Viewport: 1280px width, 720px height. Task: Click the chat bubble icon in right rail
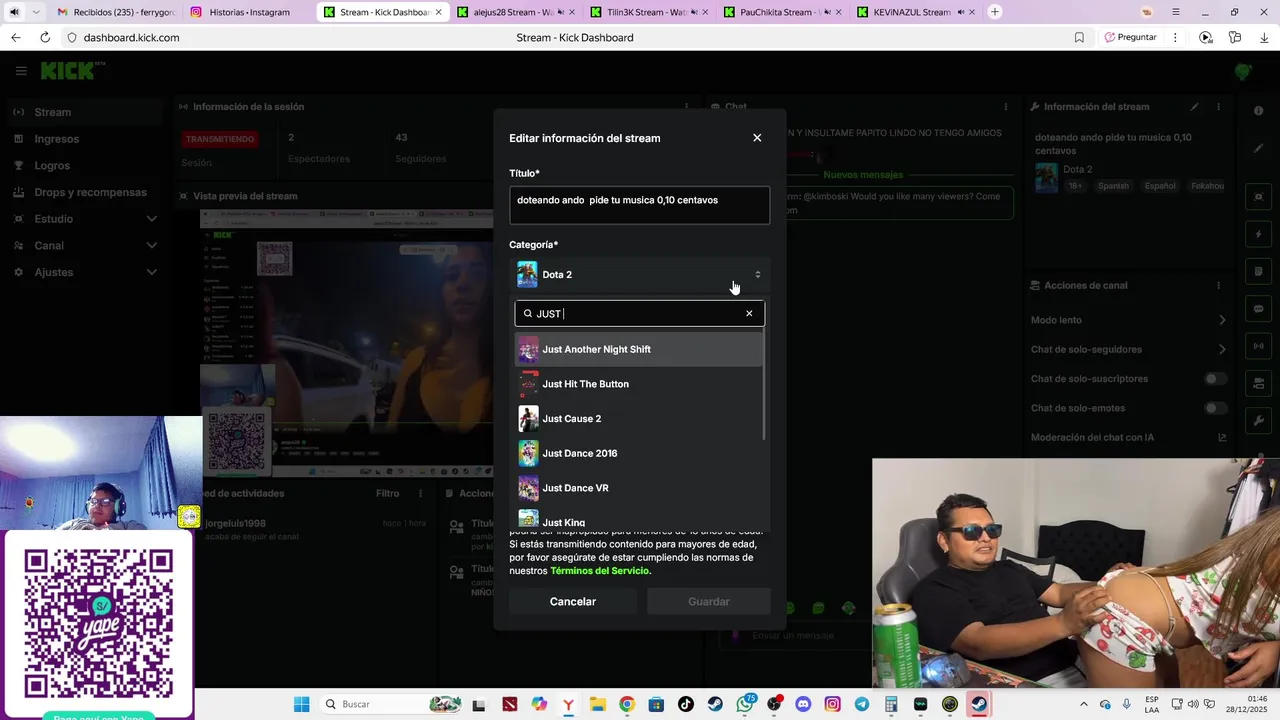click(x=1259, y=308)
